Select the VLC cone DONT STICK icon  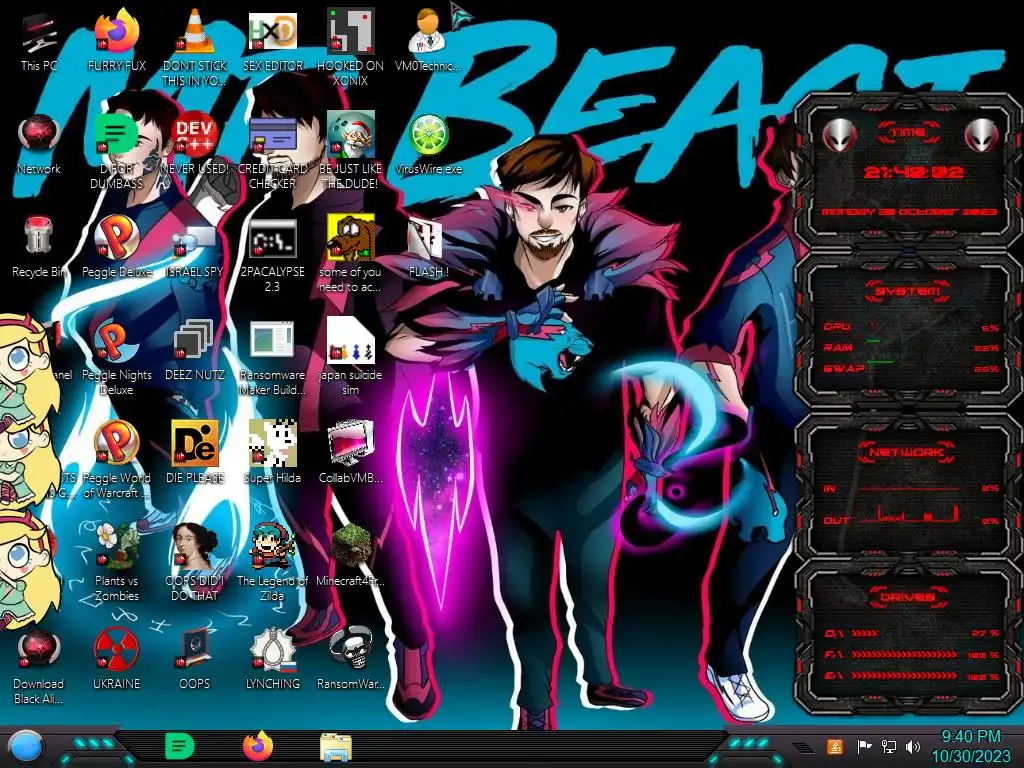pyautogui.click(x=195, y=49)
